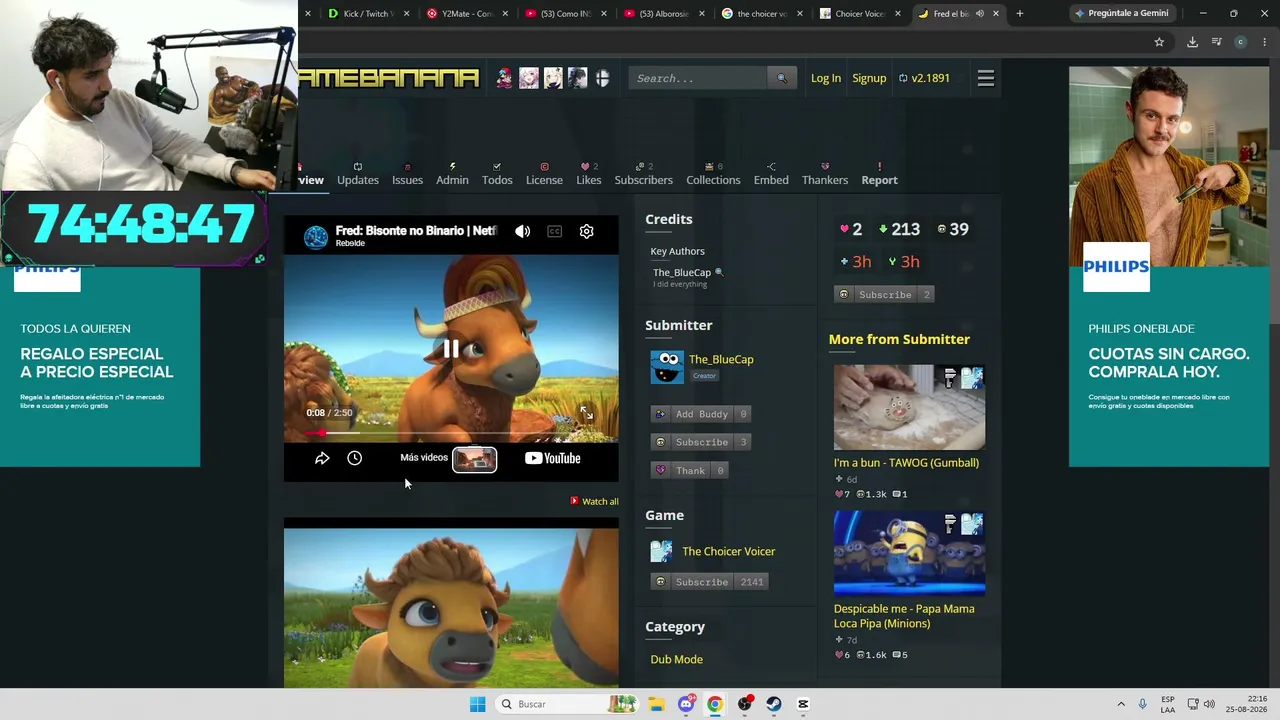Open I'm a bun TAWOG thumbnail
The height and width of the screenshot is (720, 1280).
pyautogui.click(x=909, y=407)
